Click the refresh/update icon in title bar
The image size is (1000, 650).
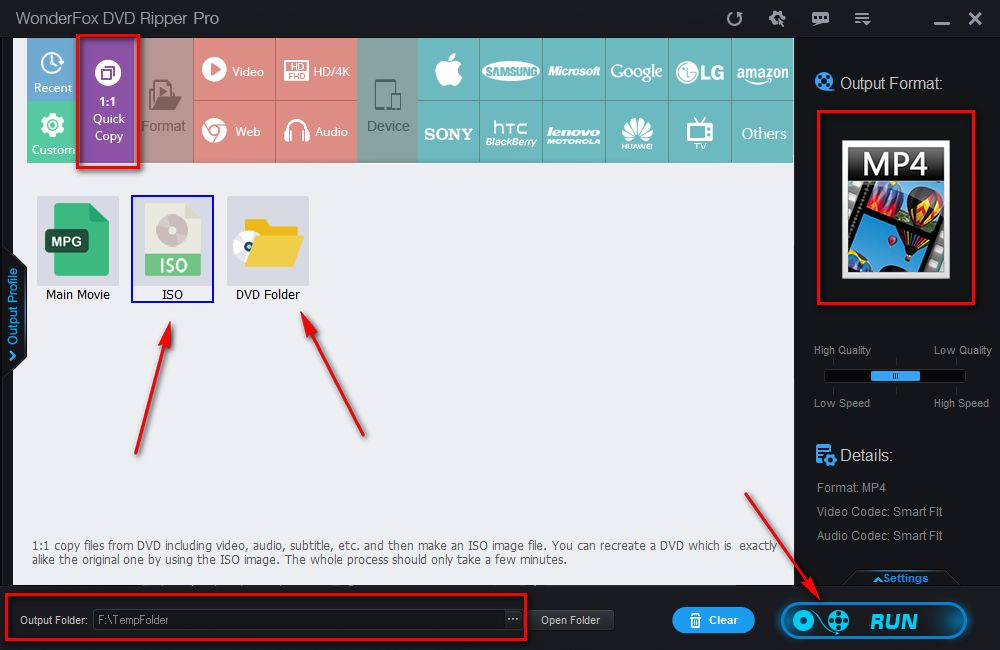tap(735, 18)
